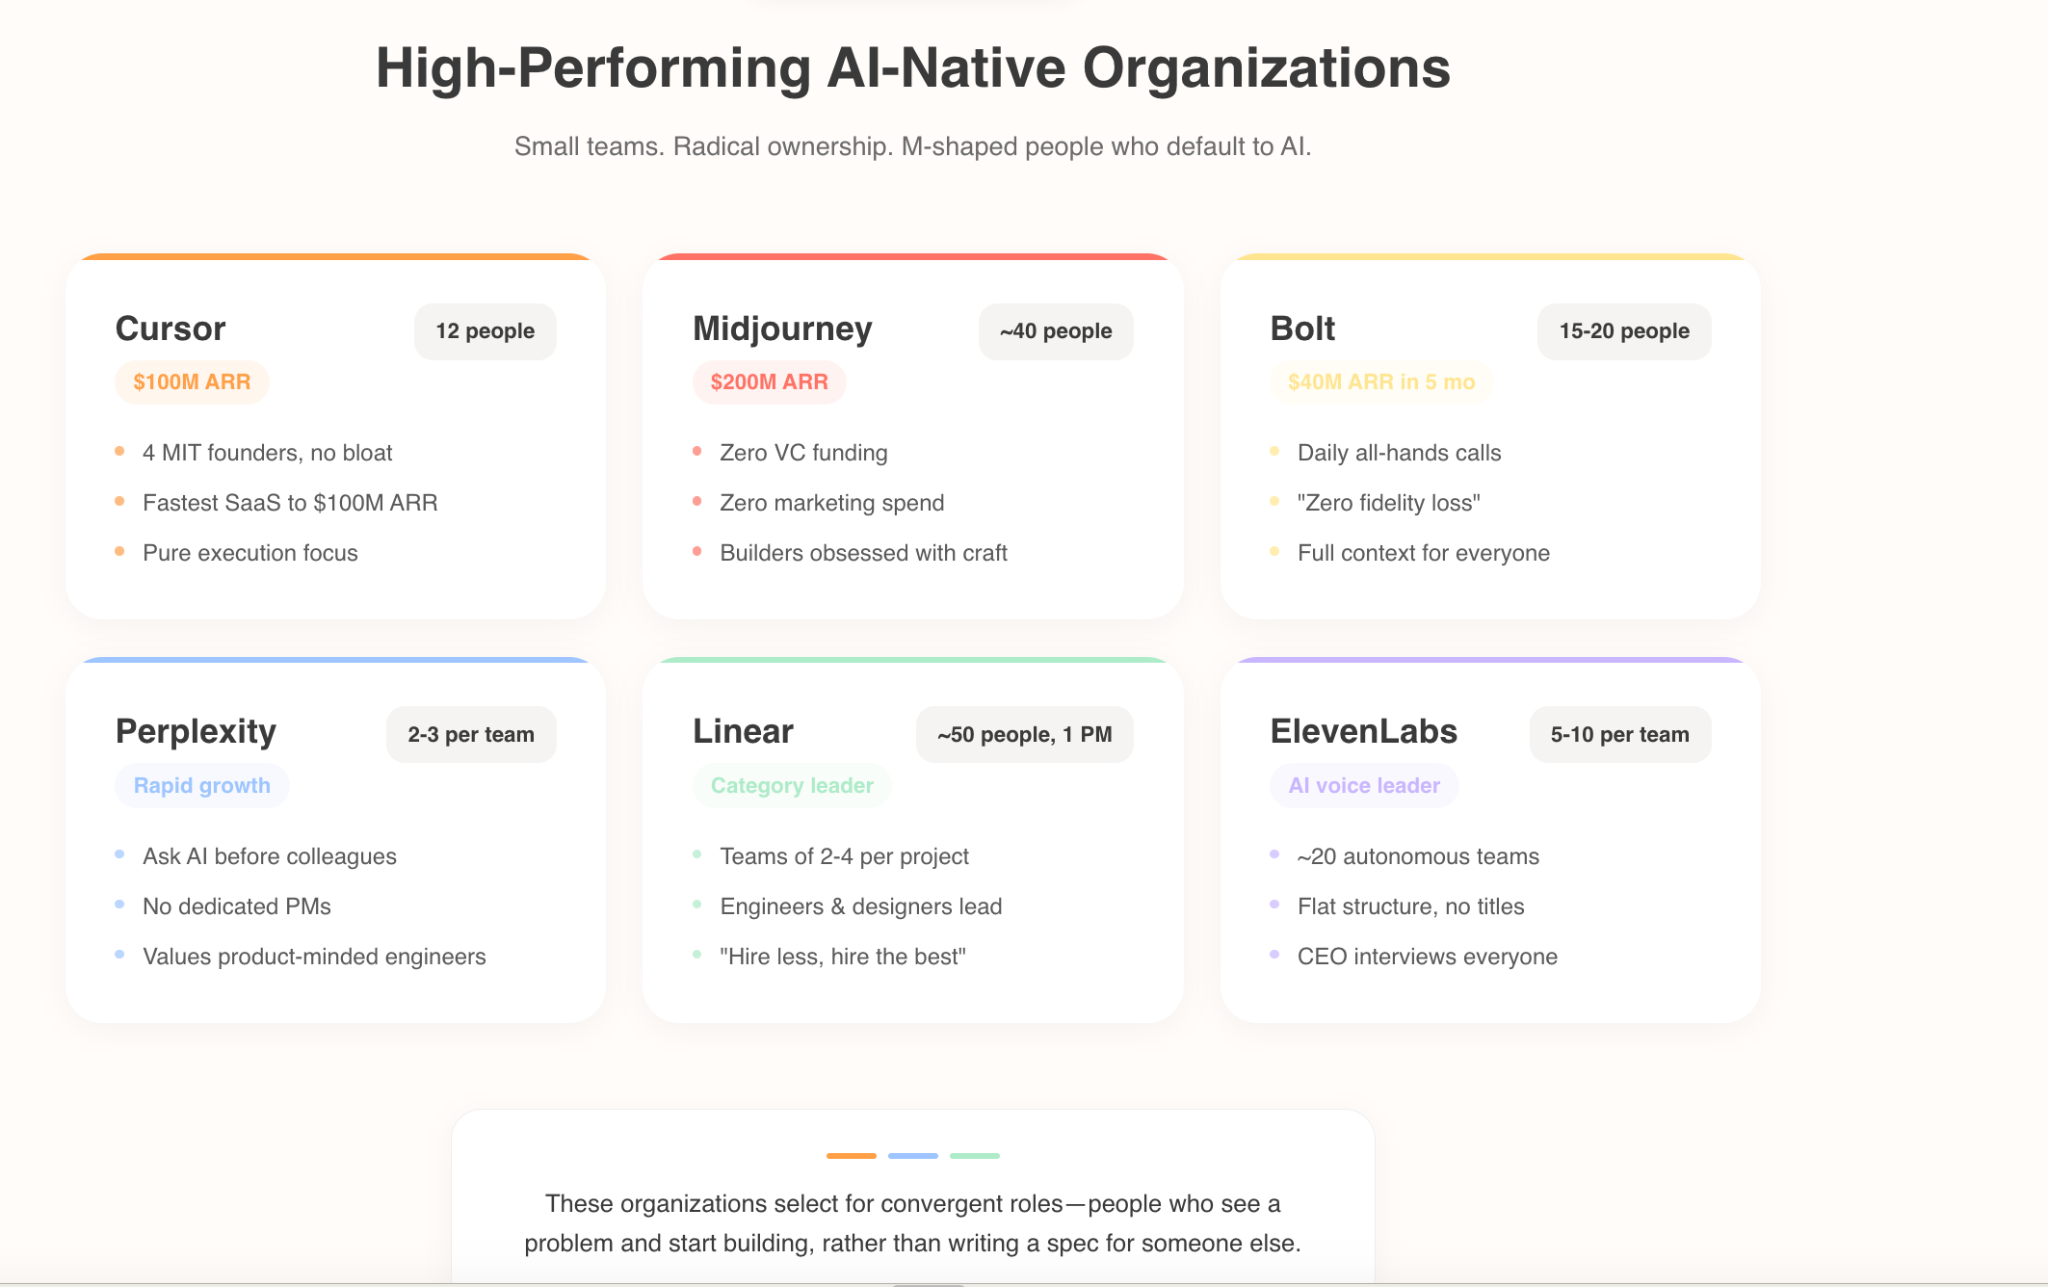Click the Bolt card heading

(x=1302, y=329)
